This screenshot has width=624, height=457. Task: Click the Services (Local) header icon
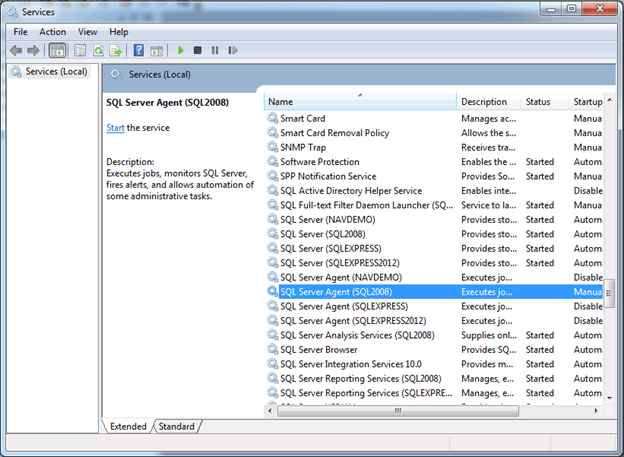[116, 74]
